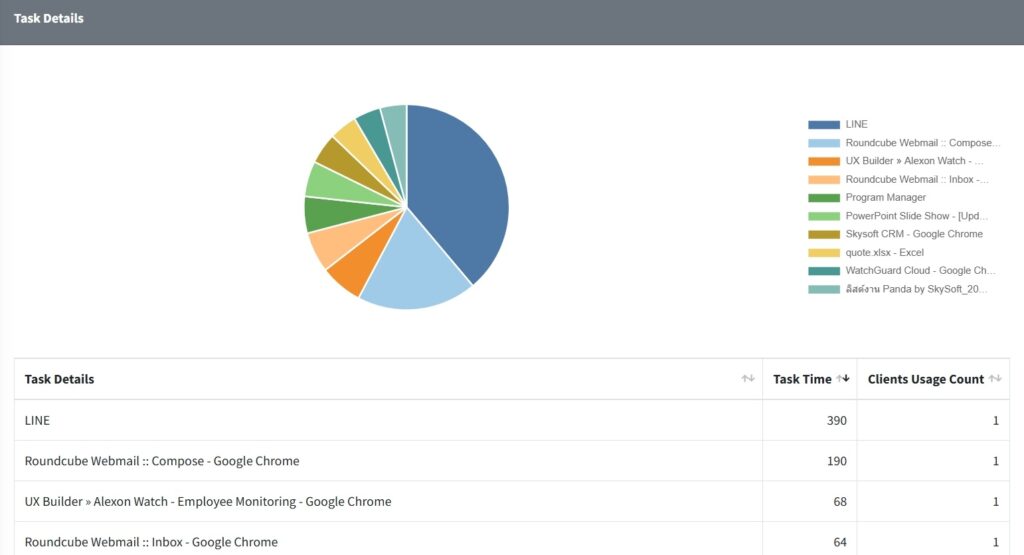Toggle UX Builder legend swatch
Screen dimensions: 1024x555
pyautogui.click(x=824, y=161)
